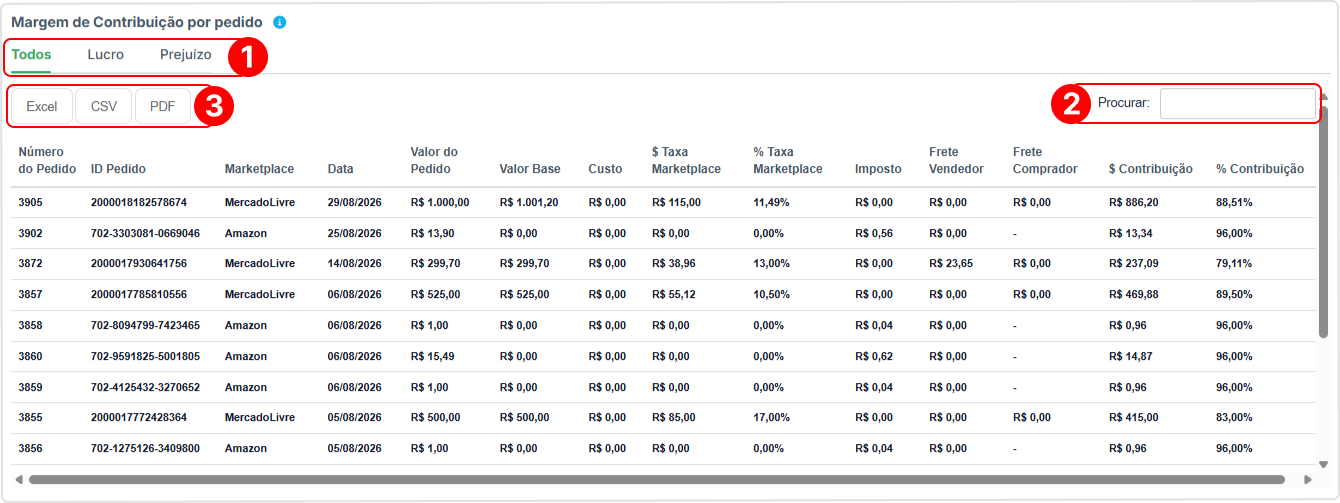1340x503 pixels.
Task: Select order ID 2000018182578674 cell
Action: coord(138,202)
